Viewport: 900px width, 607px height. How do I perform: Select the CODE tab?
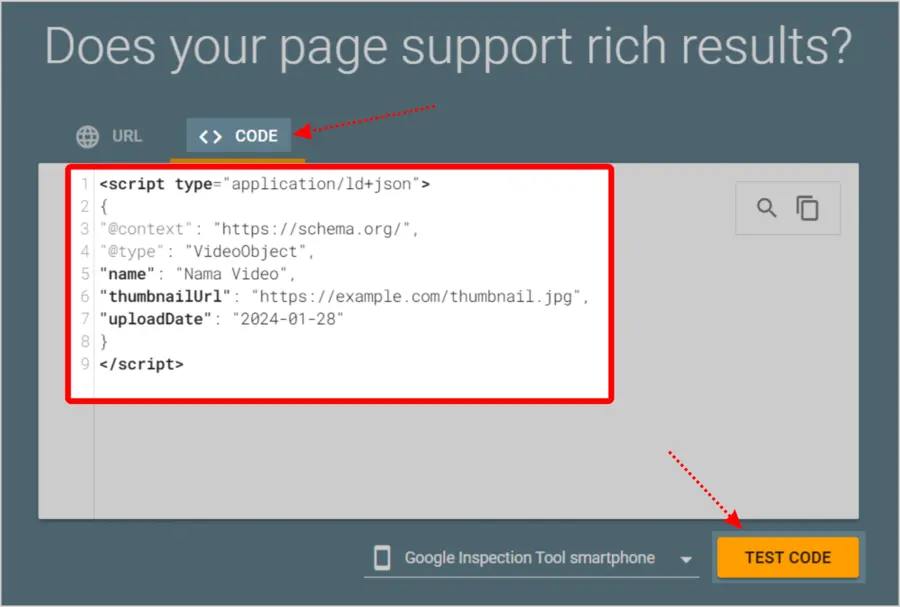tap(239, 136)
